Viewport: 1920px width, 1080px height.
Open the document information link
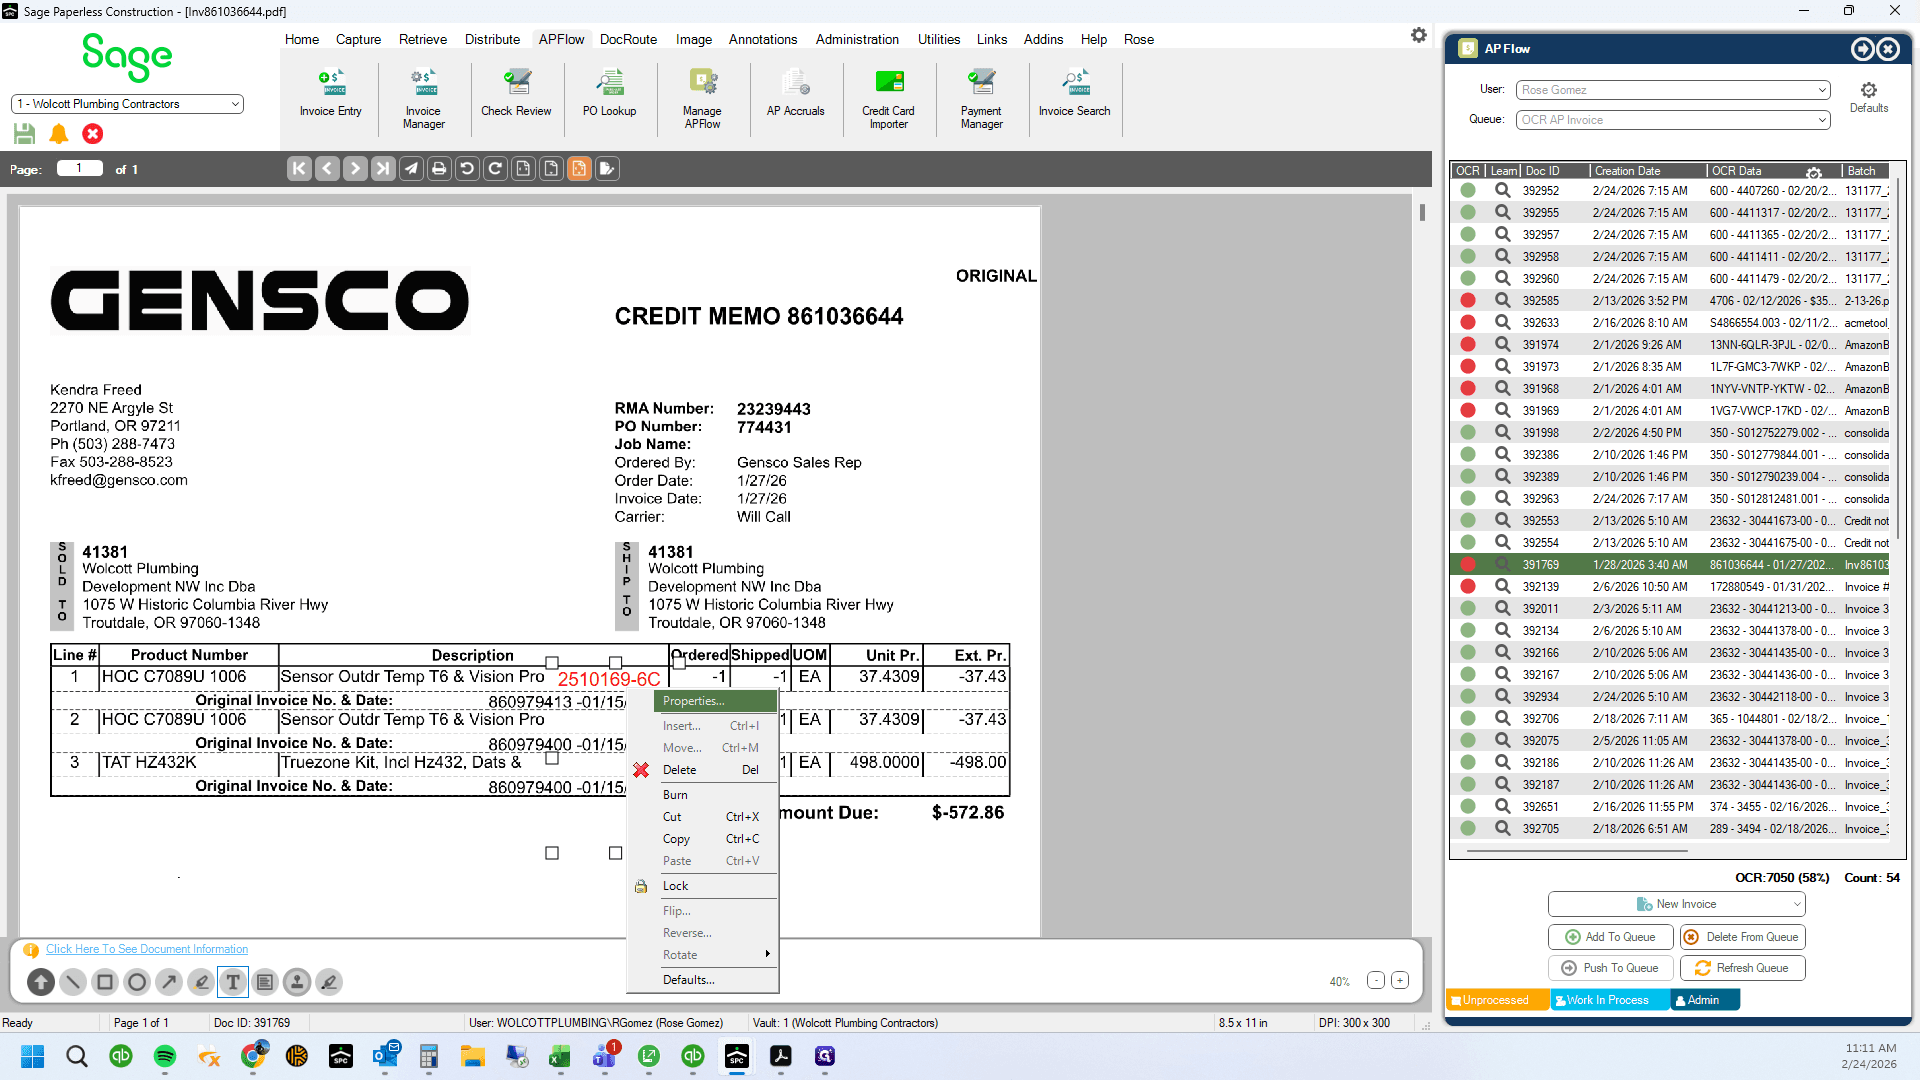[147, 949]
